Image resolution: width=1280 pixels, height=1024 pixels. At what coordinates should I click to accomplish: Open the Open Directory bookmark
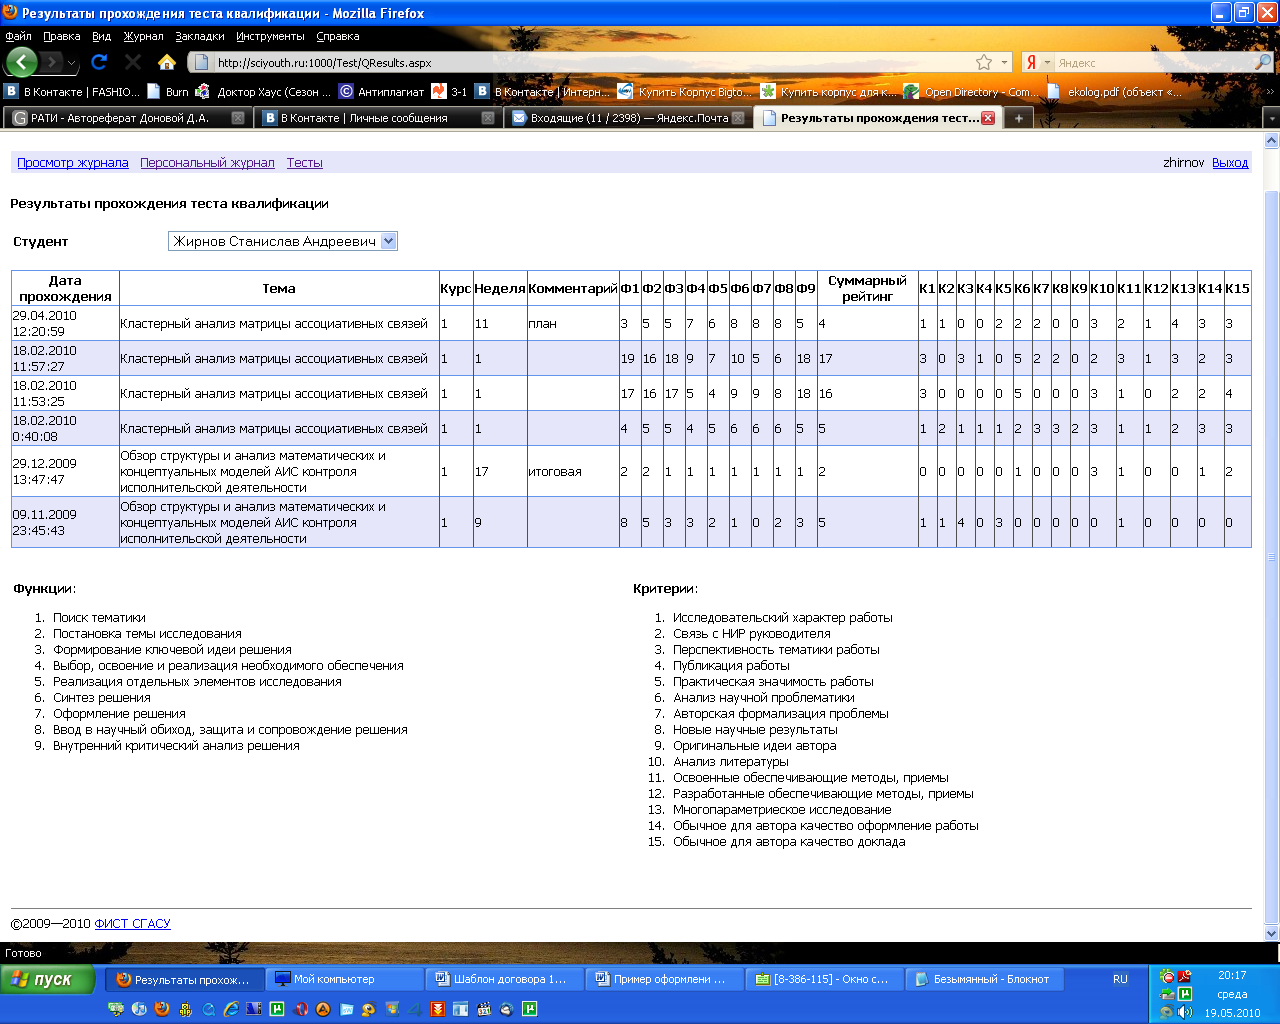(x=972, y=91)
